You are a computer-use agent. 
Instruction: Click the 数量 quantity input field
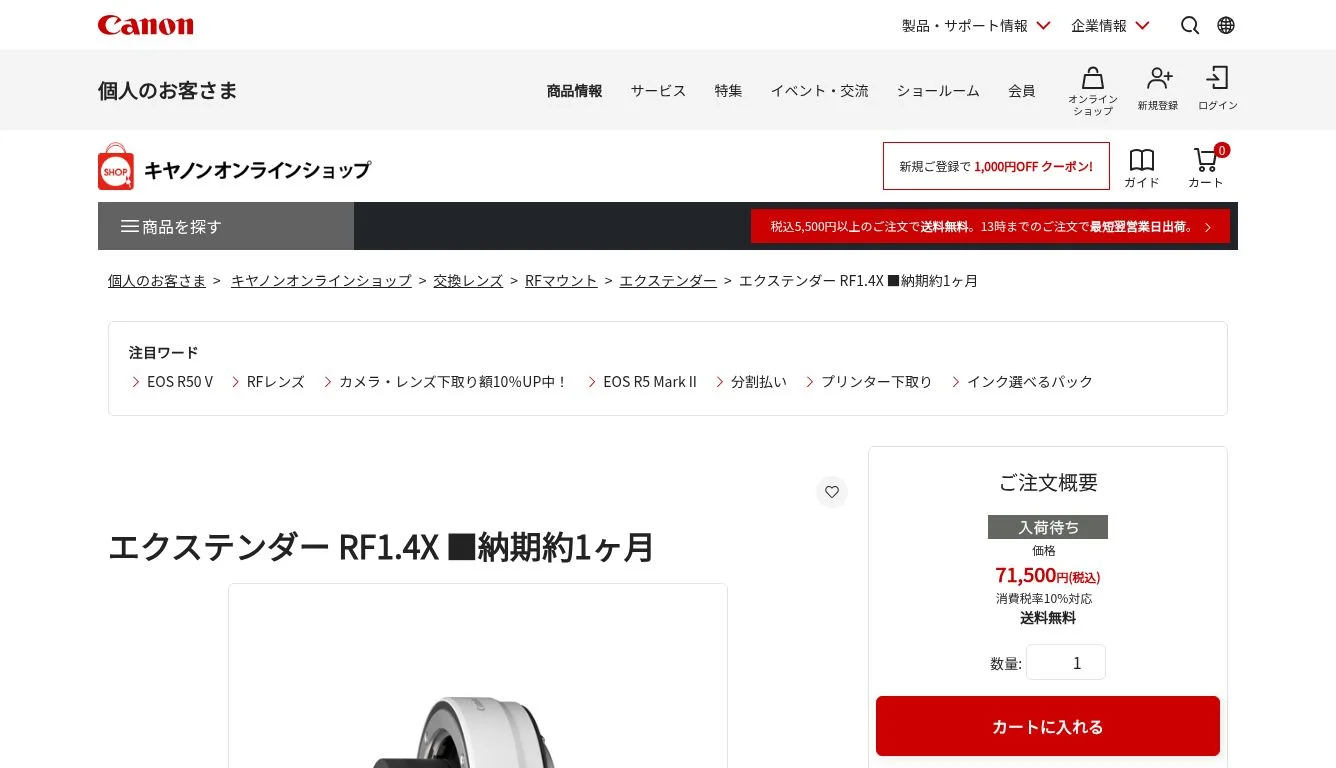pos(1066,662)
